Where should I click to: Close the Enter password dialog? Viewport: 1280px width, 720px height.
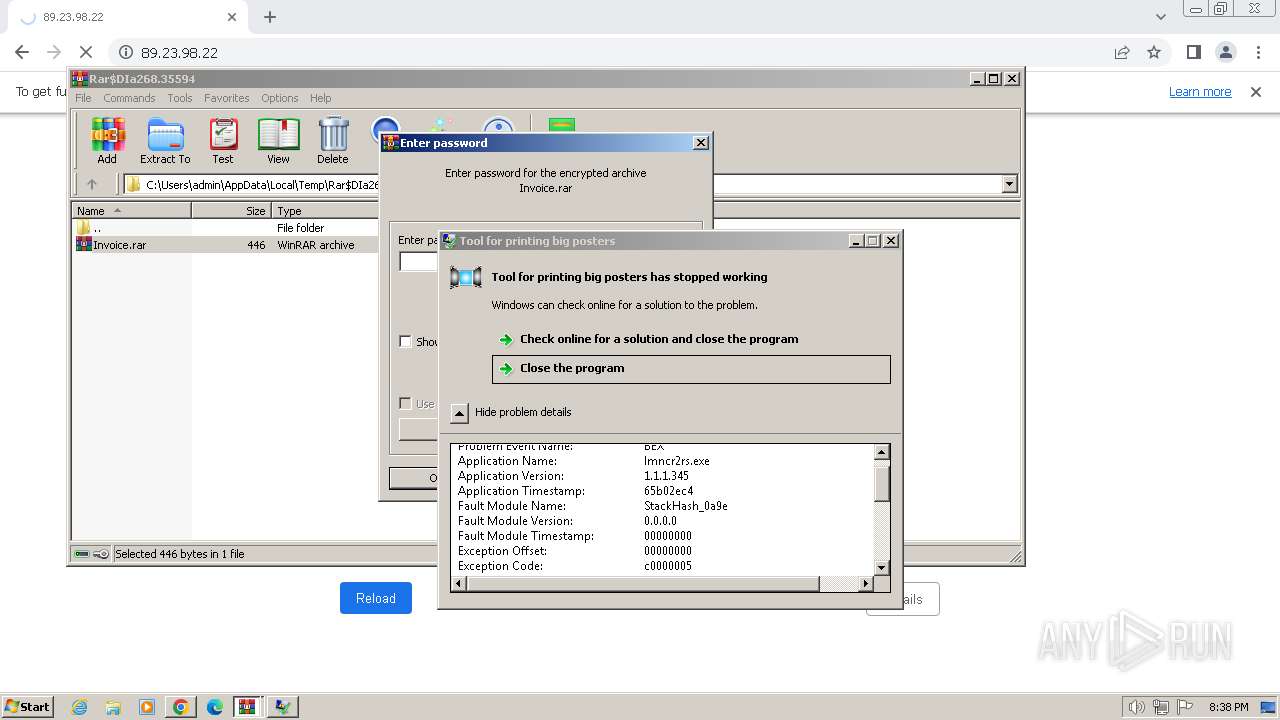[701, 143]
